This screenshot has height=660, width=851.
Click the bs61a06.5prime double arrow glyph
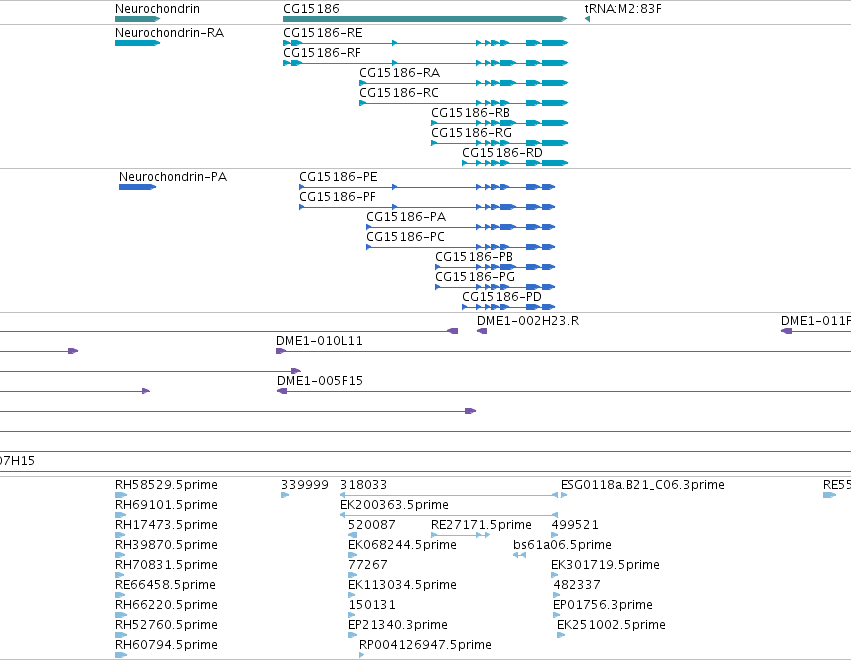(x=519, y=555)
